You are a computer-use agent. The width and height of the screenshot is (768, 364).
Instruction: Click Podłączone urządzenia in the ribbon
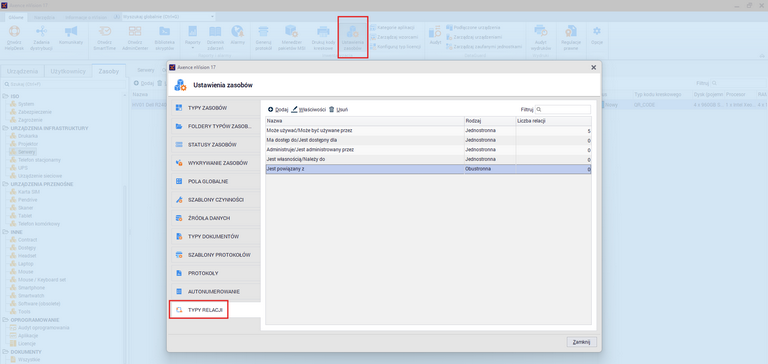point(473,27)
